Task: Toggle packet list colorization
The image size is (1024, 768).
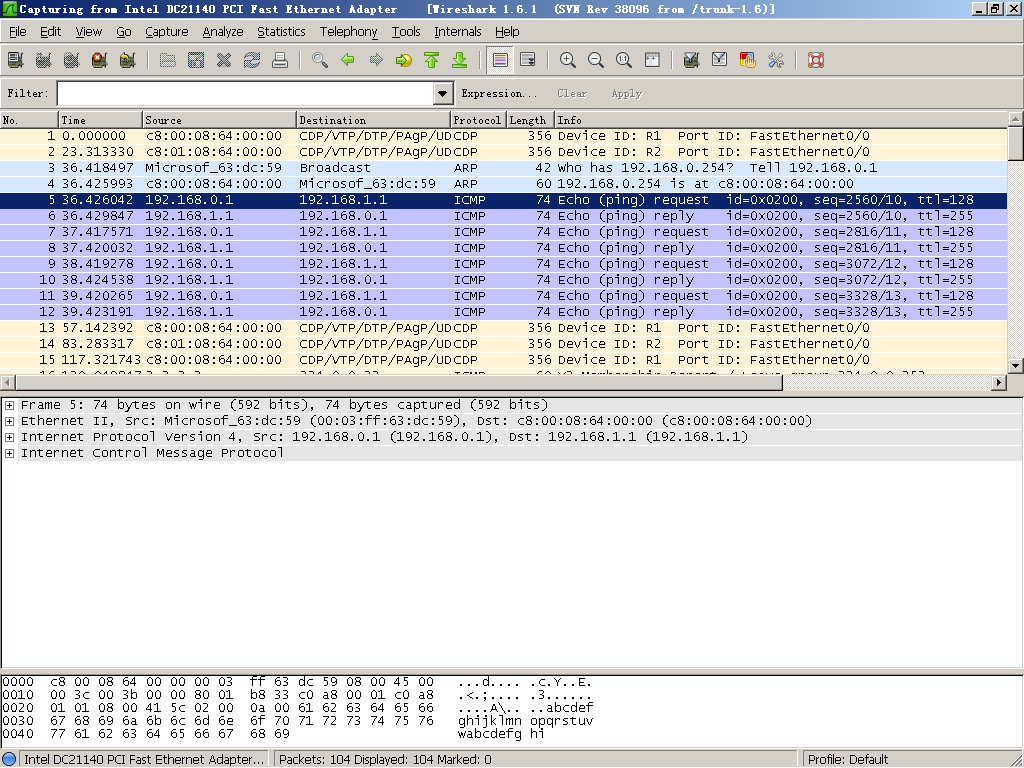Action: pos(500,60)
